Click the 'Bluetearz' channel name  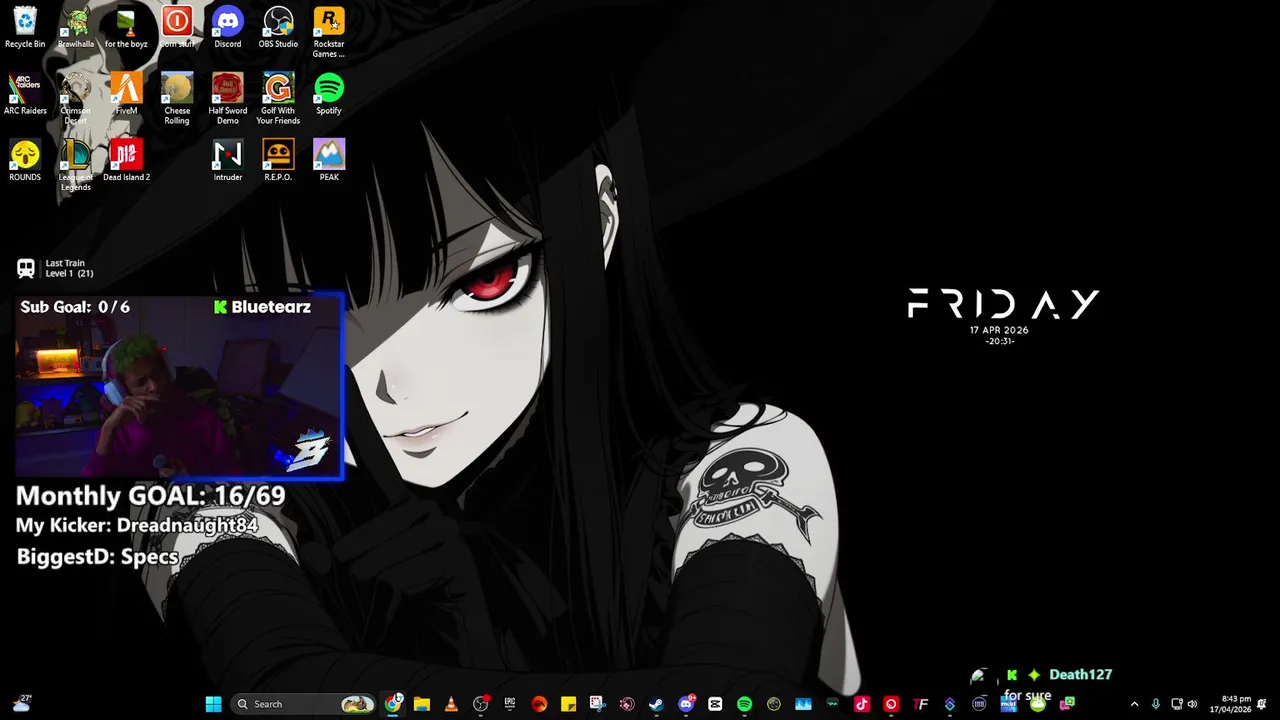(271, 307)
